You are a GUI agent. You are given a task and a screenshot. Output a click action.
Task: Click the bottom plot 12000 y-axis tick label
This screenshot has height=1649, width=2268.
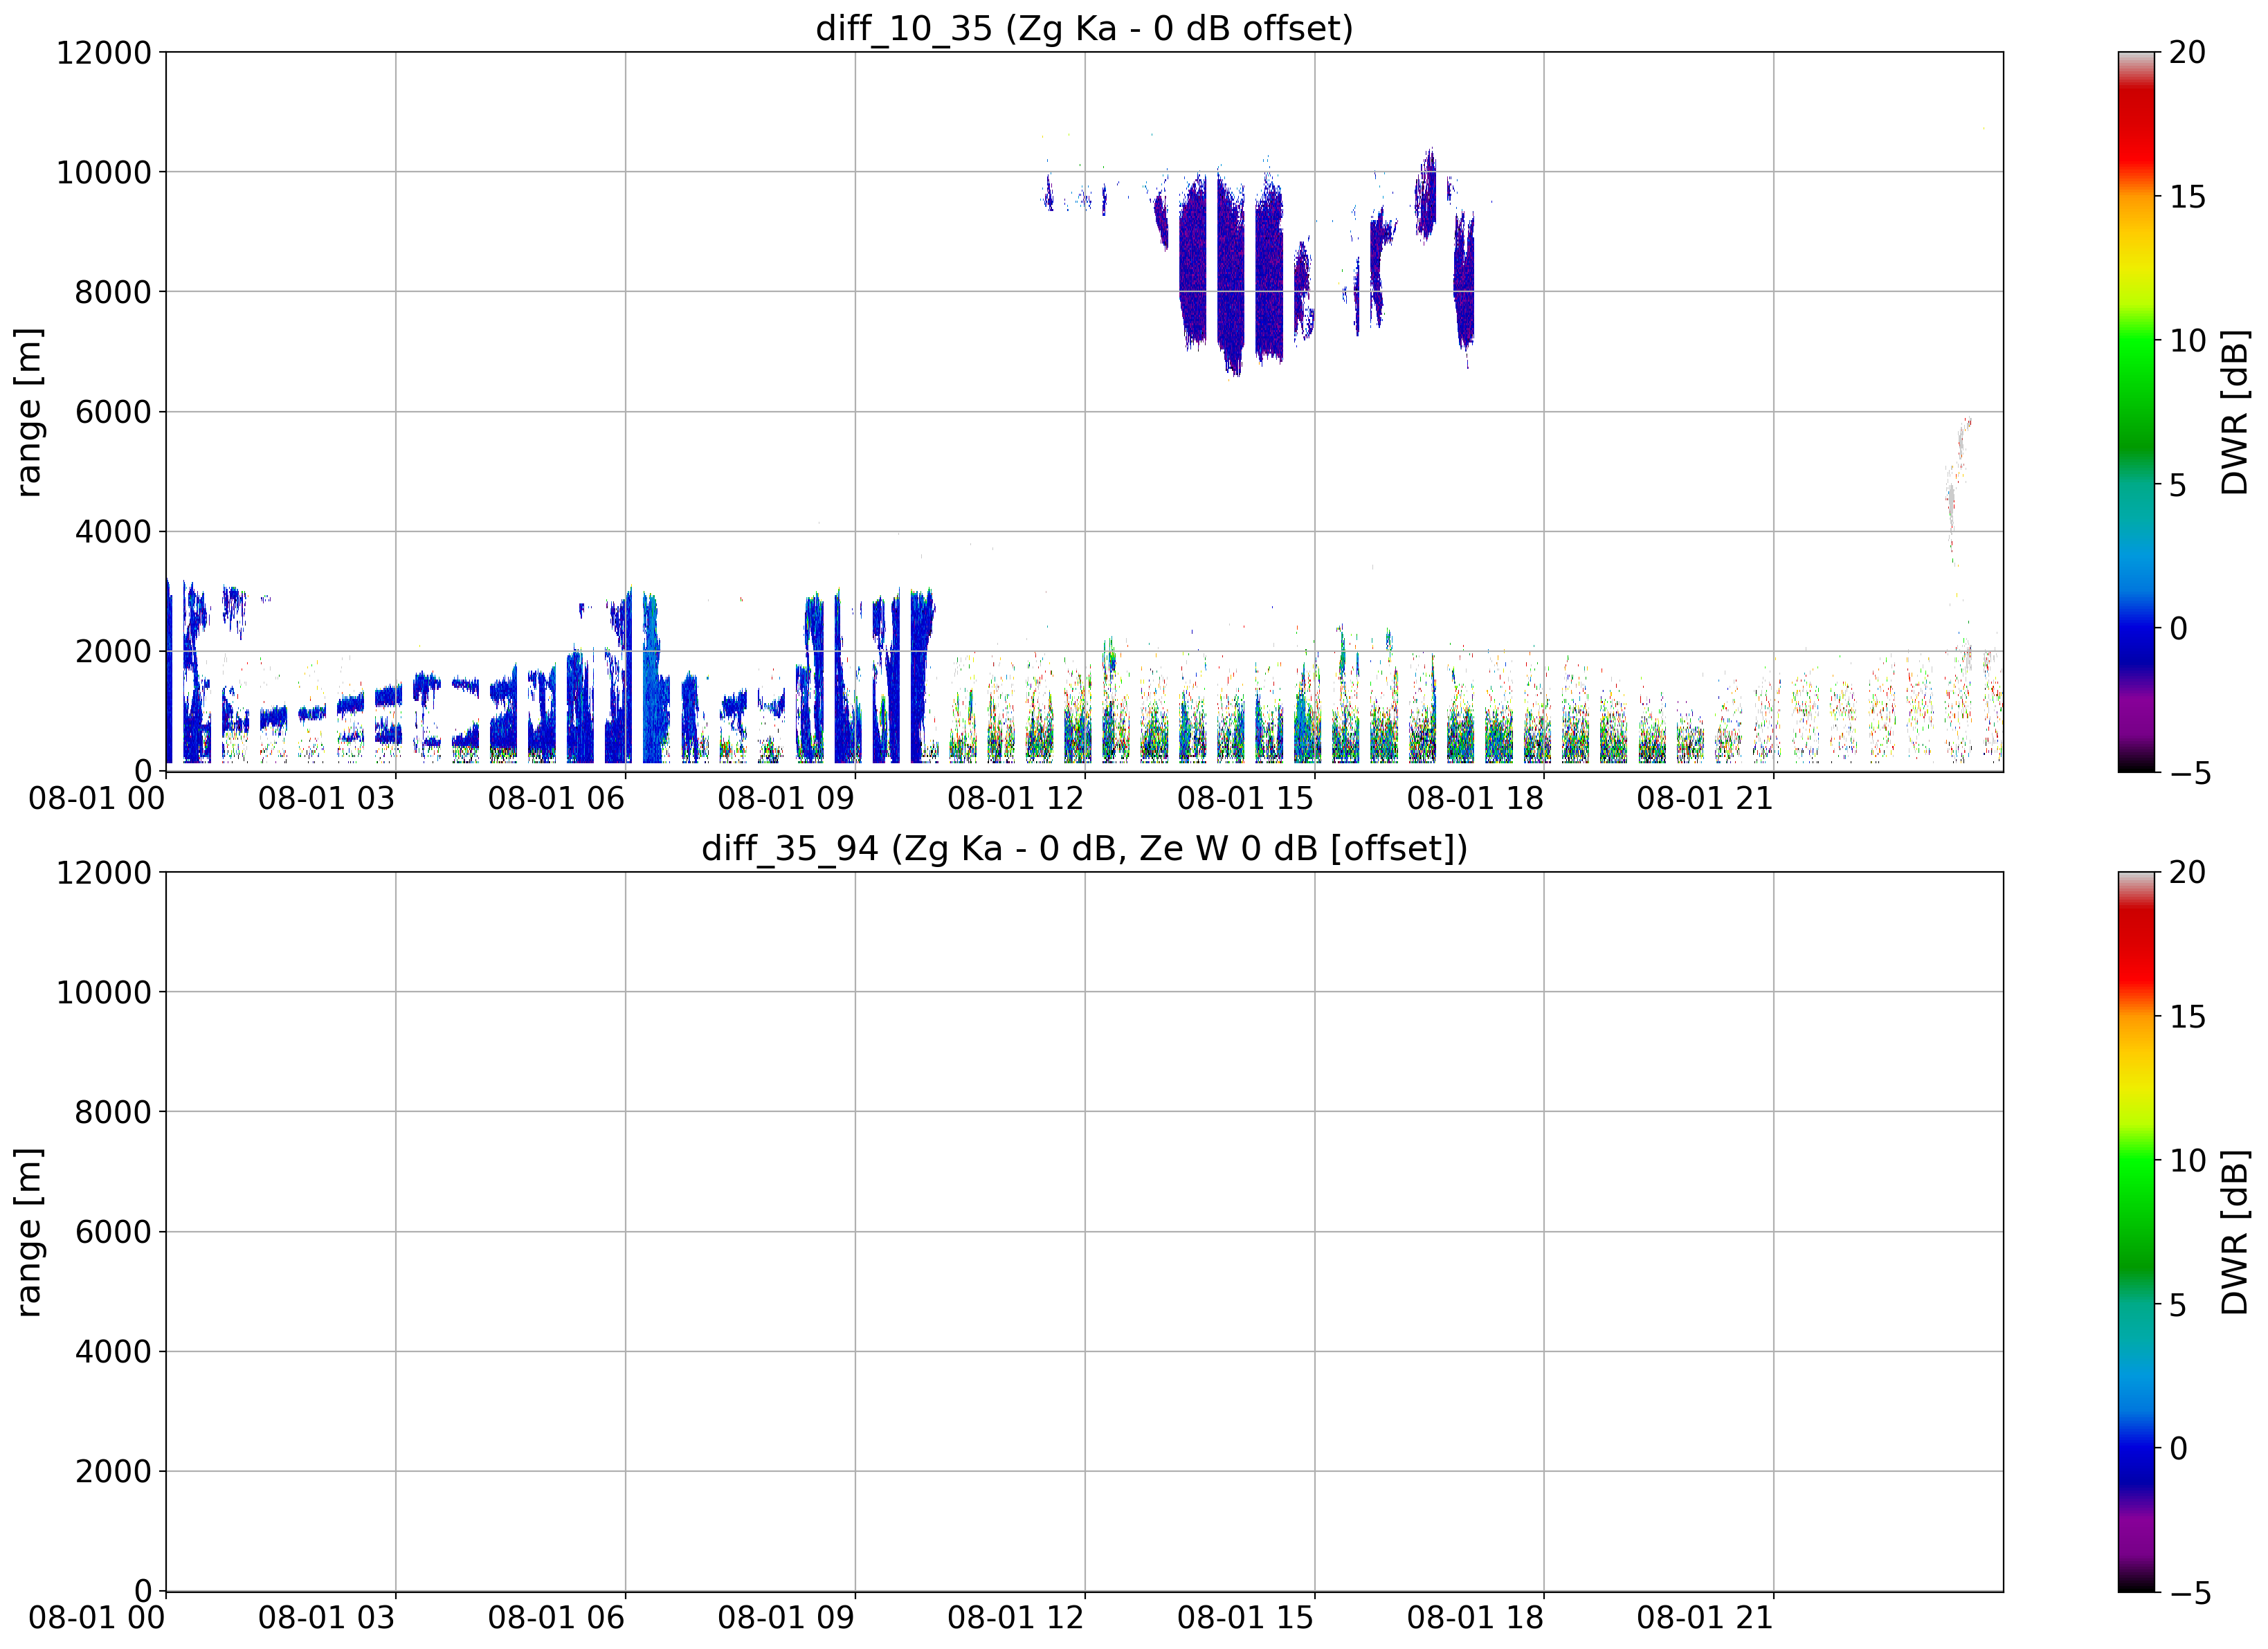click(104, 872)
